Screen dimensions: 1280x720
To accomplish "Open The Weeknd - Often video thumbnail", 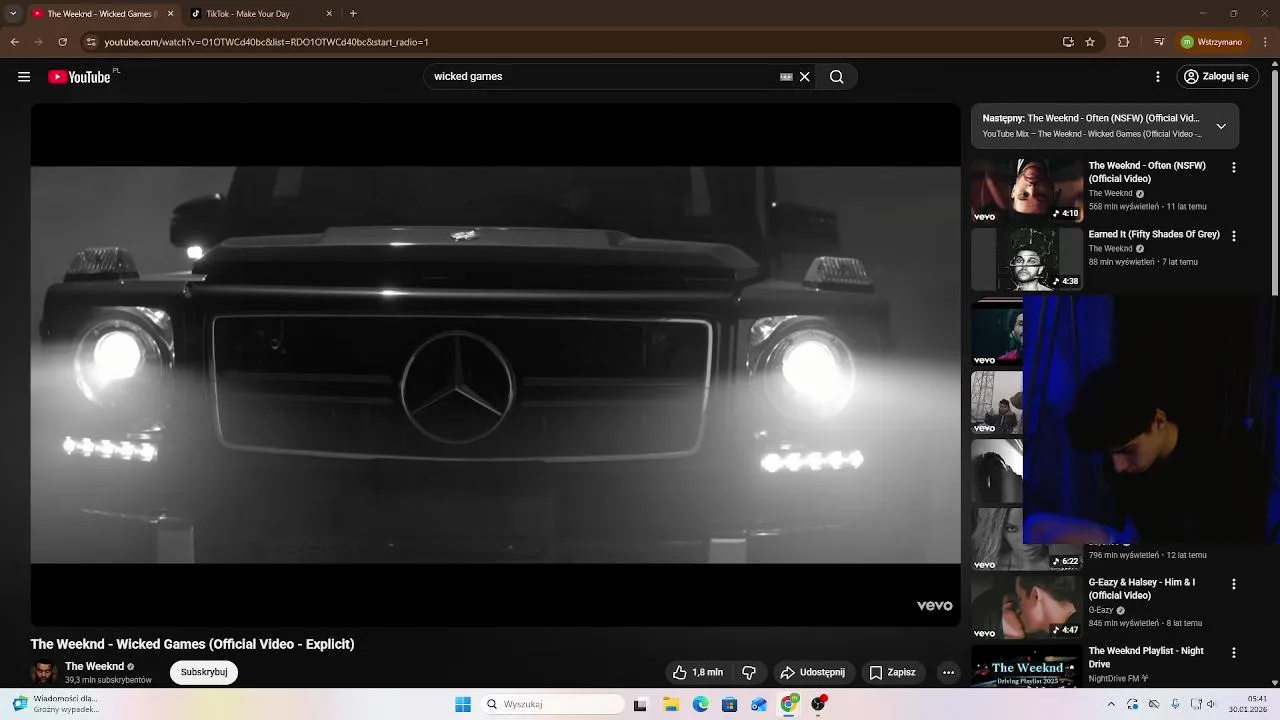I will (x=1027, y=190).
